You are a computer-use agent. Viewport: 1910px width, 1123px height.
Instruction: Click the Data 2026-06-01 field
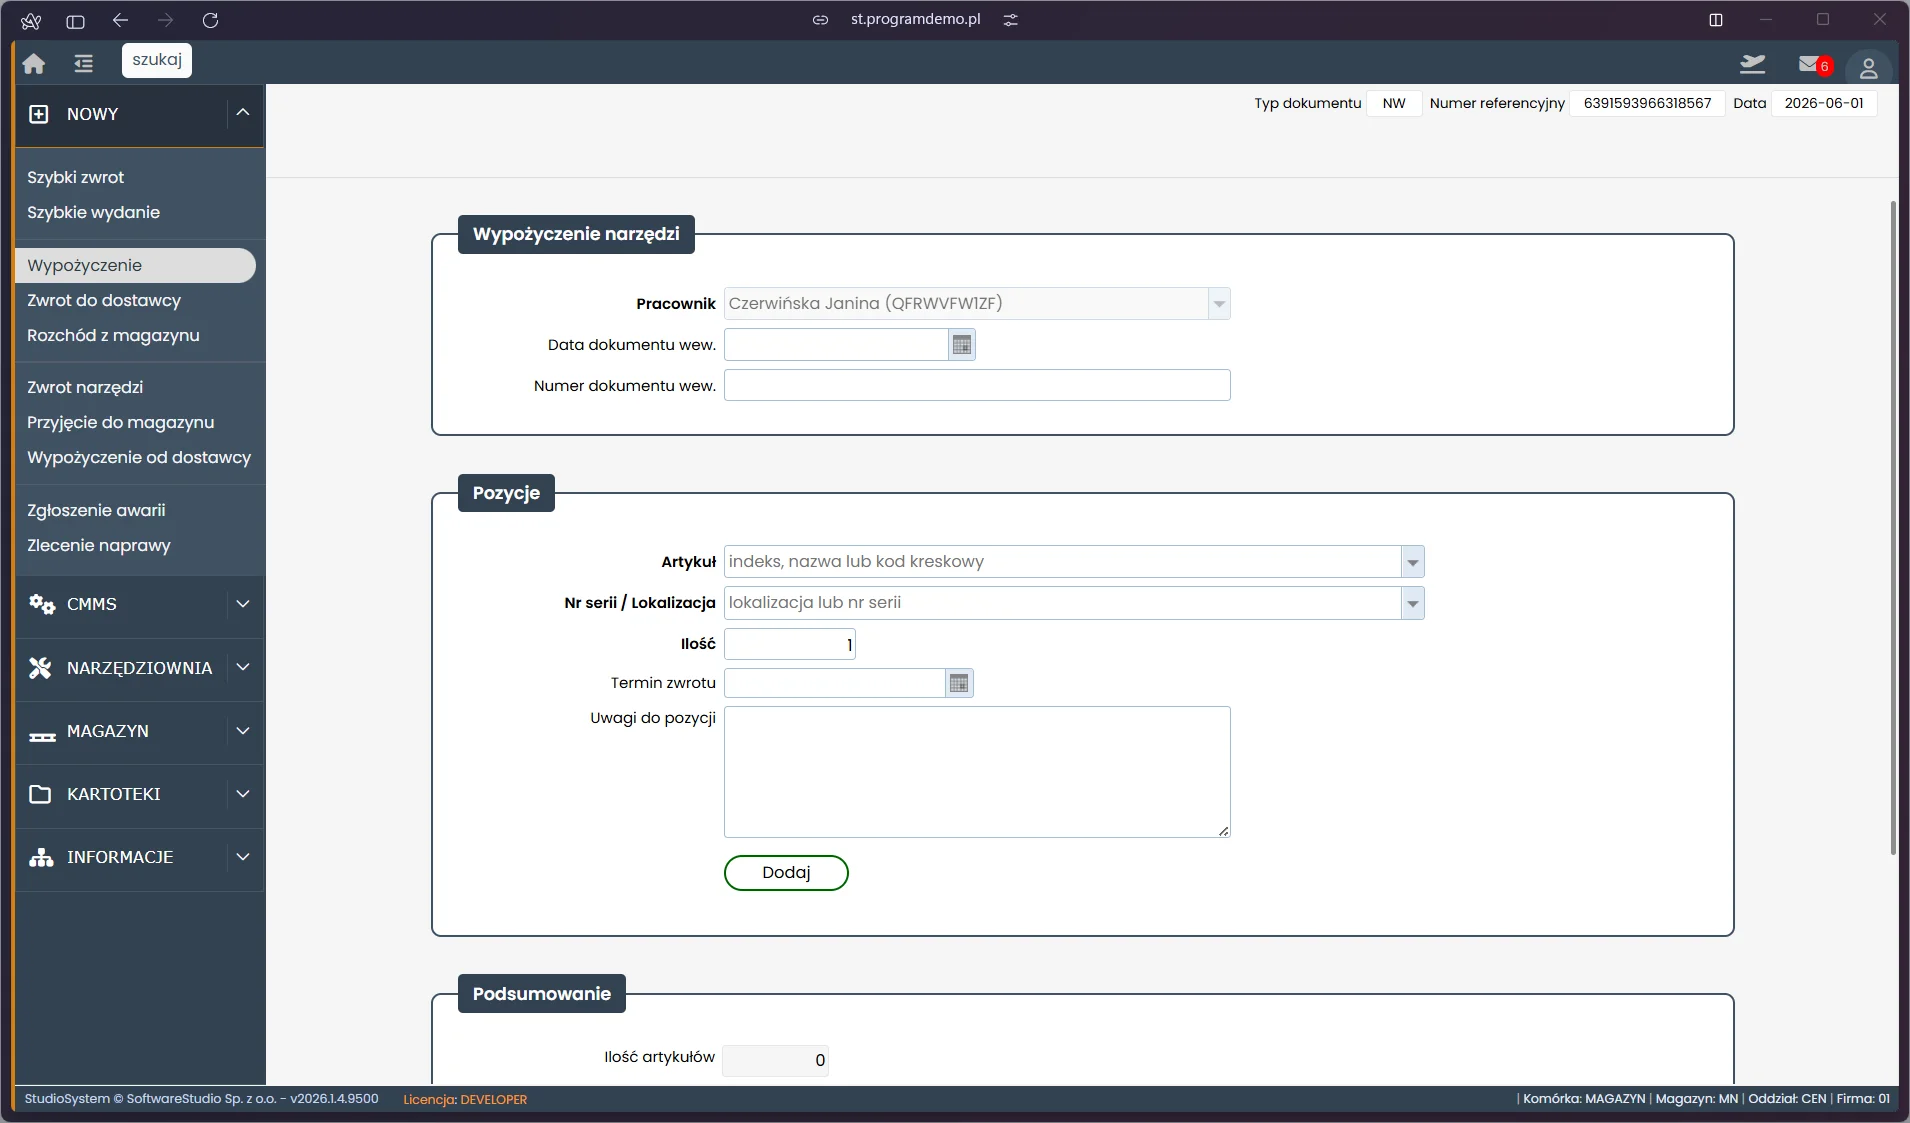tap(1824, 103)
